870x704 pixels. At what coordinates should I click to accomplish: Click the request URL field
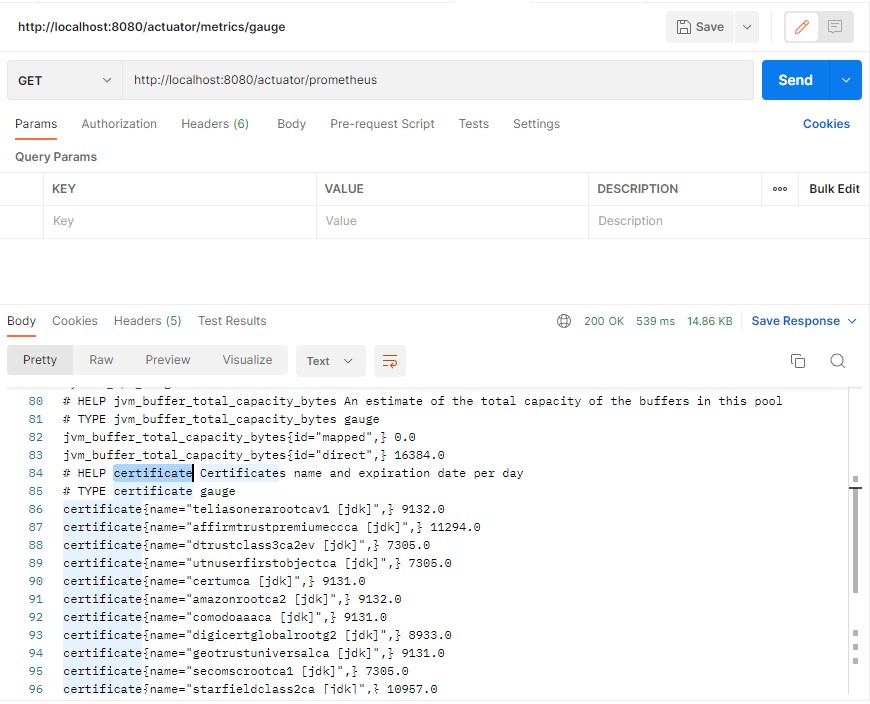[437, 80]
